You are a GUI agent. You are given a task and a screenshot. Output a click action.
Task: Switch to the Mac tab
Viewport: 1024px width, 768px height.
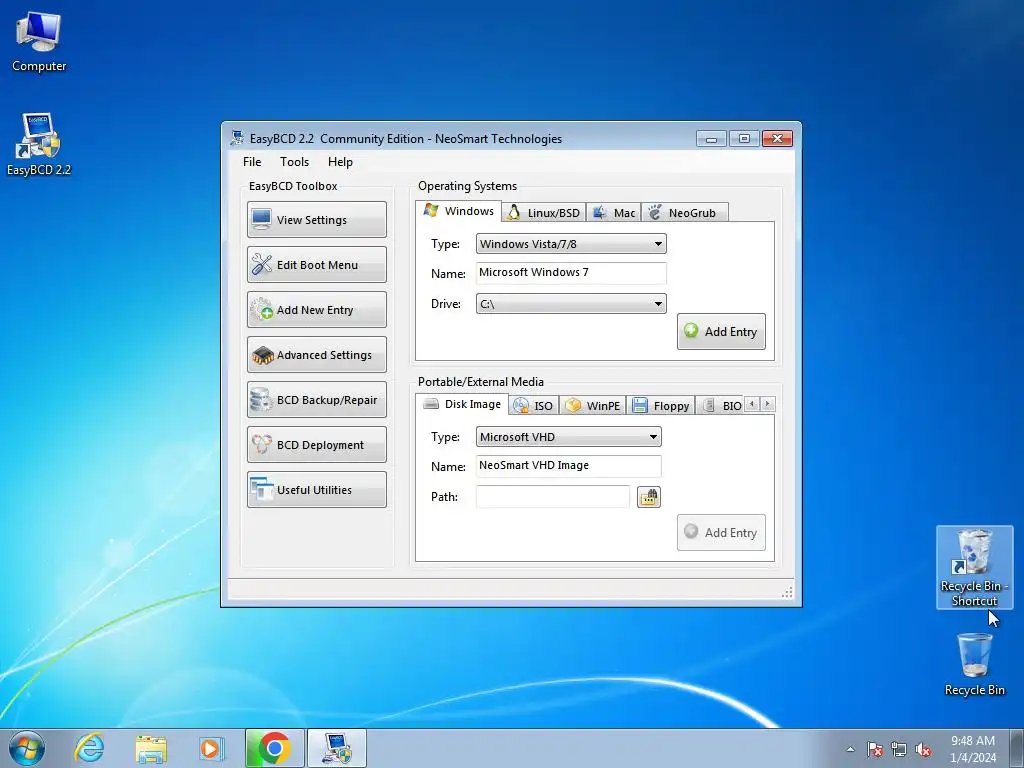click(614, 213)
